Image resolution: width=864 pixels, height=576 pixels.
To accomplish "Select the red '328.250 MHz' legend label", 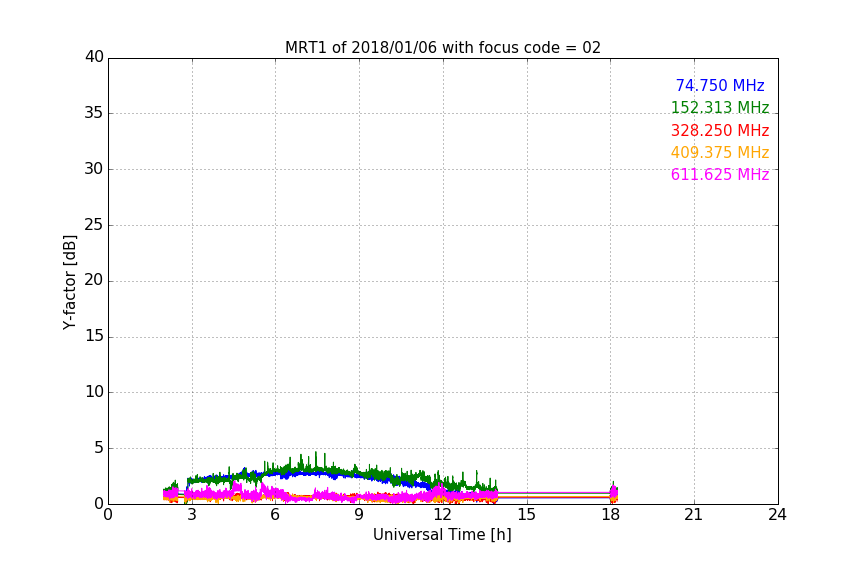I will (x=720, y=131).
